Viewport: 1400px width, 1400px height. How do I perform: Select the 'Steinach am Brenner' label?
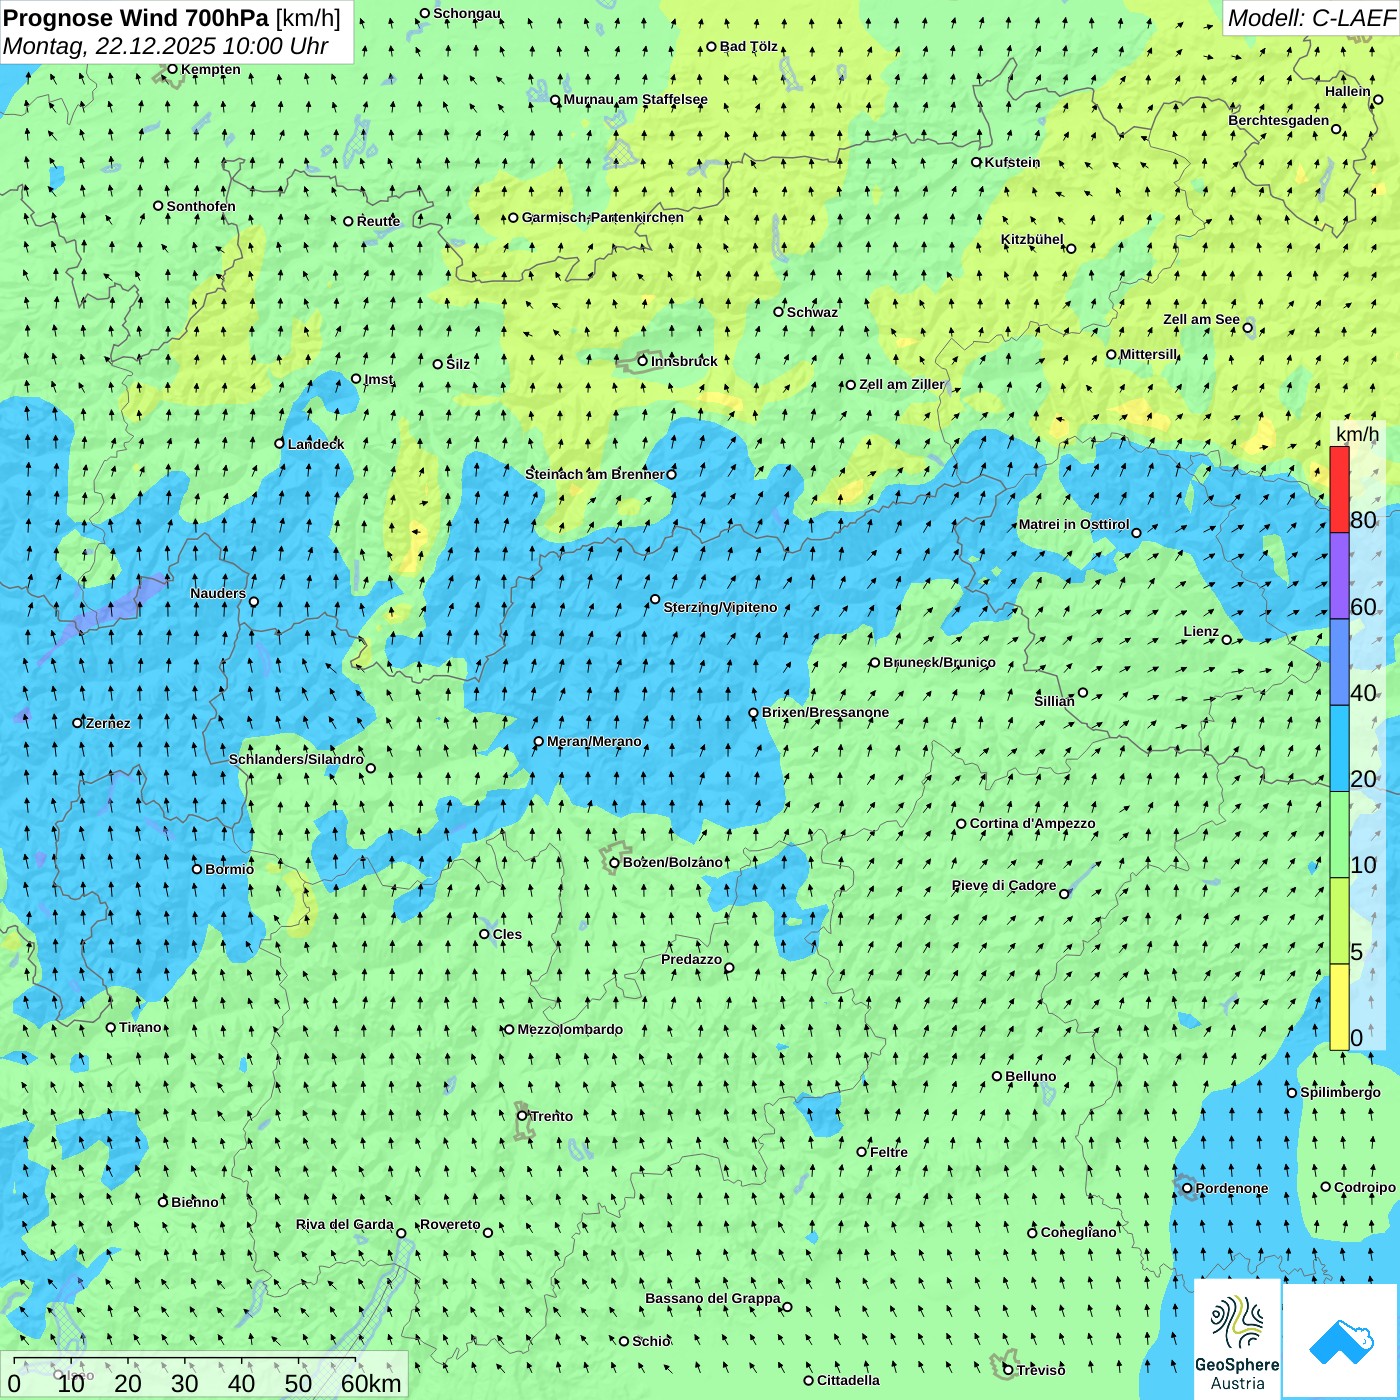point(595,474)
